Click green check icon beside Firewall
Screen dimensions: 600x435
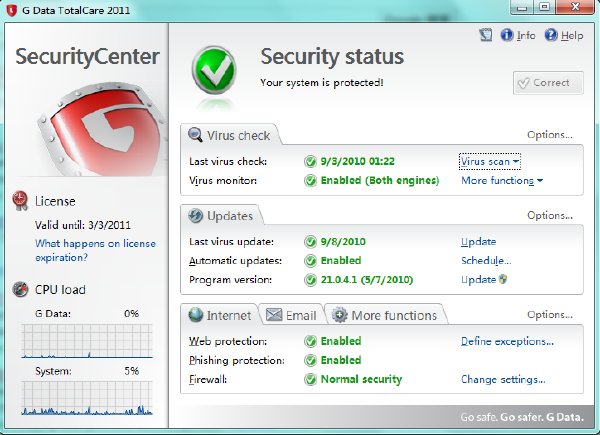coord(310,379)
